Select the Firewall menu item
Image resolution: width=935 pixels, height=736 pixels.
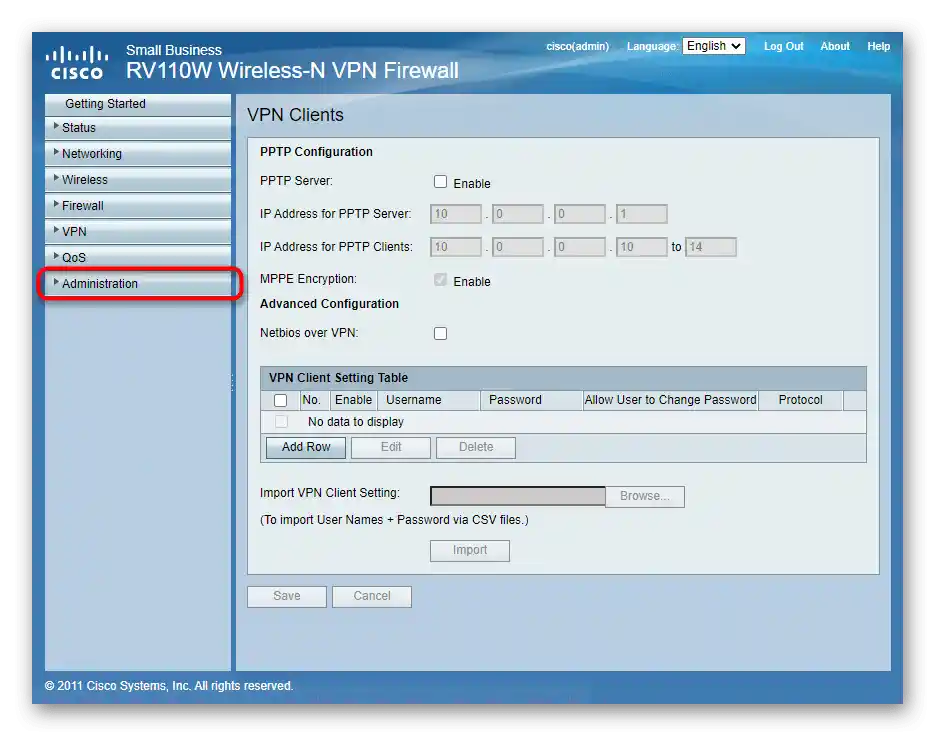point(138,206)
